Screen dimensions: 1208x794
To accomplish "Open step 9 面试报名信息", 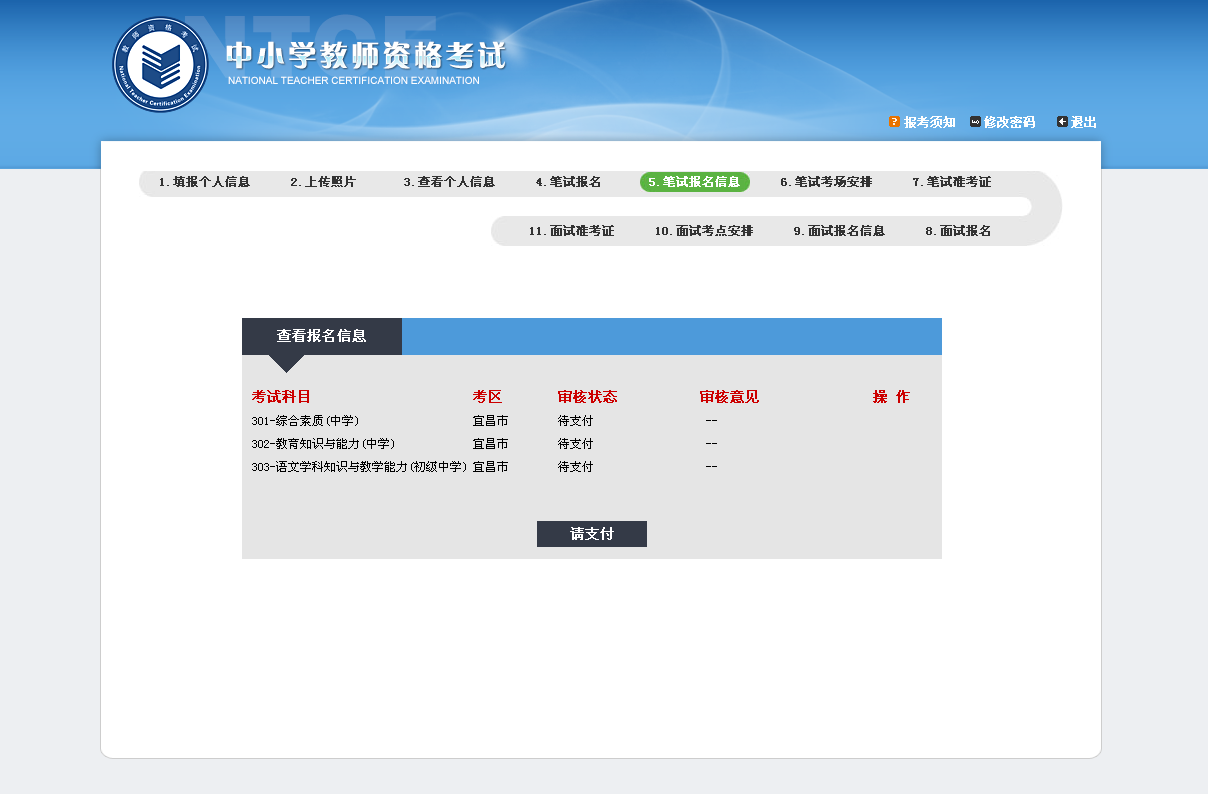I will coord(839,231).
